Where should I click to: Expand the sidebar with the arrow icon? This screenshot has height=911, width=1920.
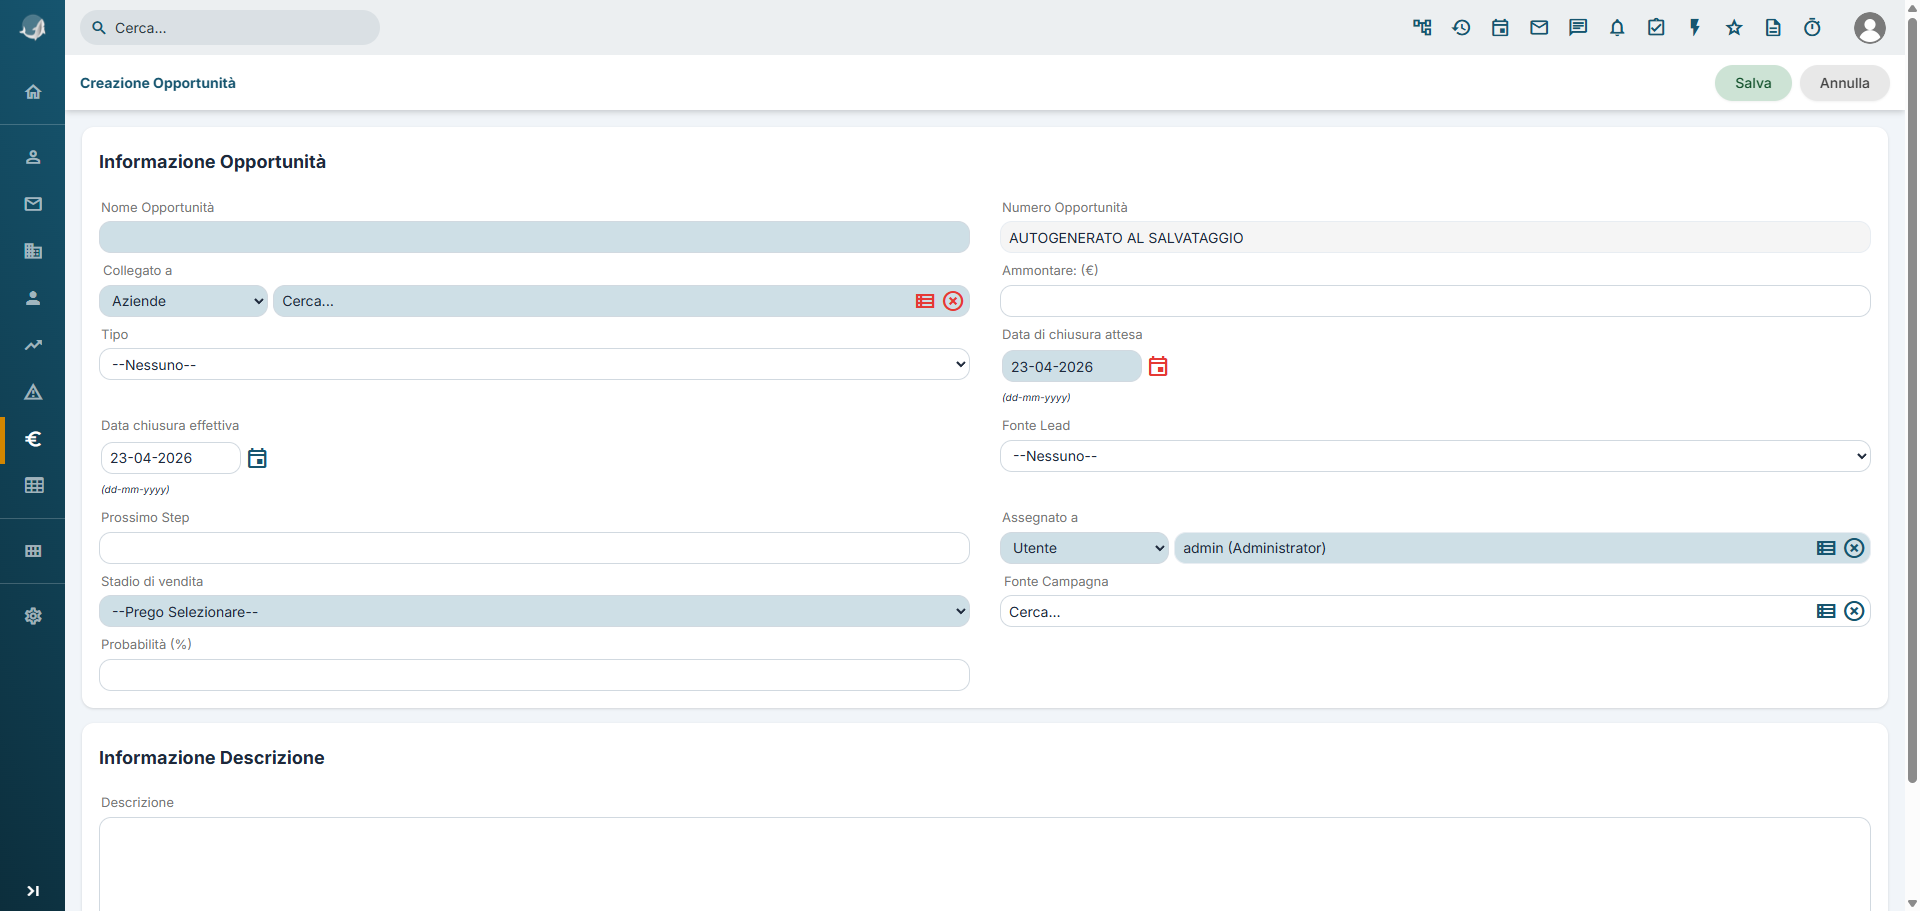click(x=33, y=891)
